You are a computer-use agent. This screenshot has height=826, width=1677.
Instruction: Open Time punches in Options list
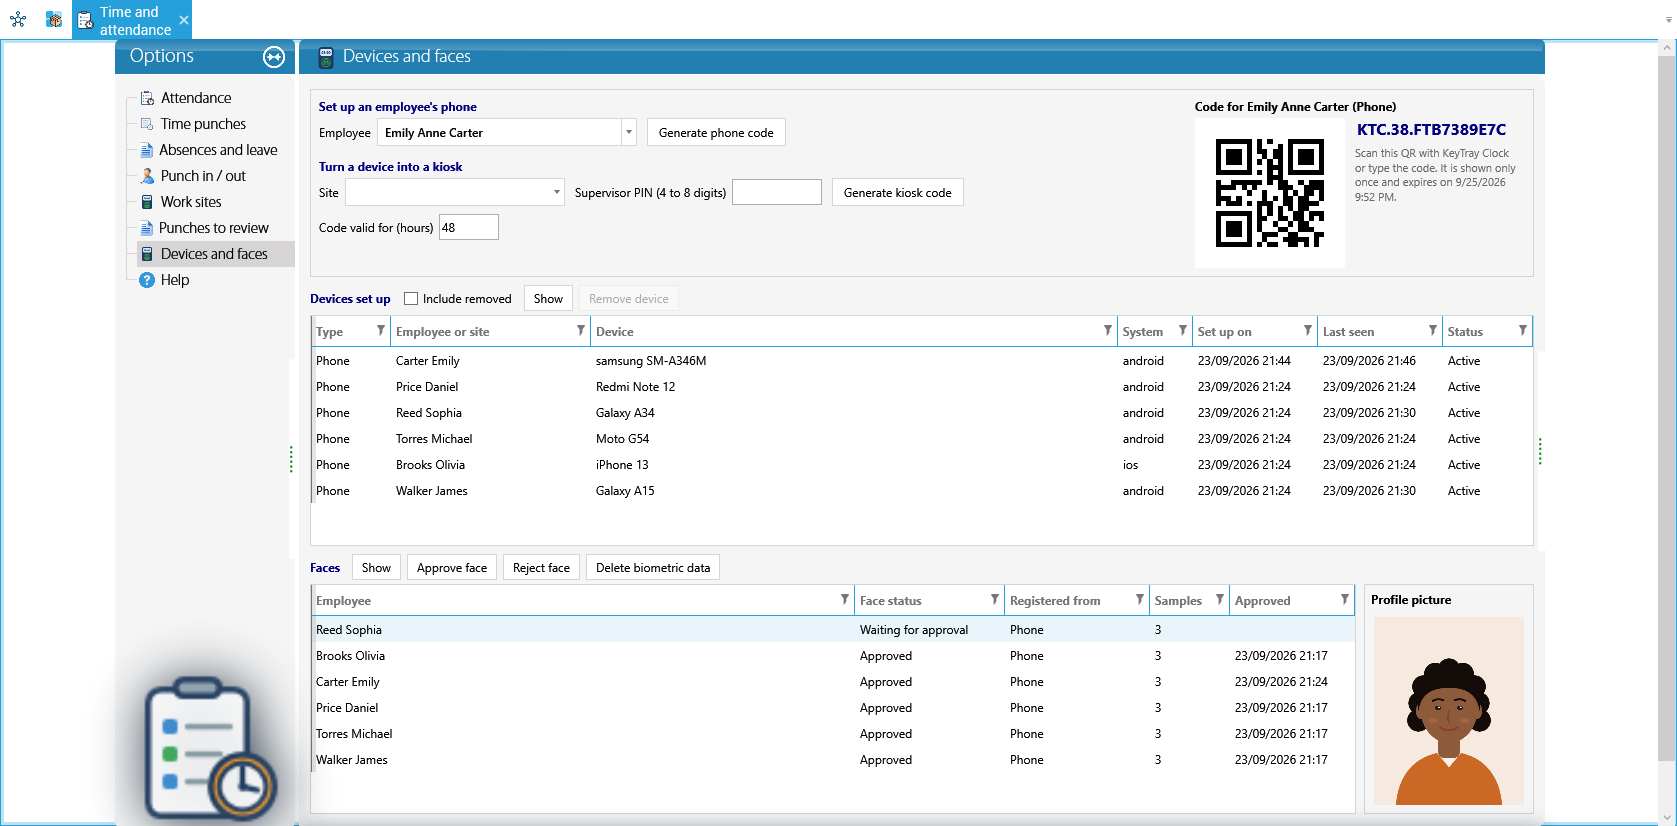pyautogui.click(x=203, y=124)
